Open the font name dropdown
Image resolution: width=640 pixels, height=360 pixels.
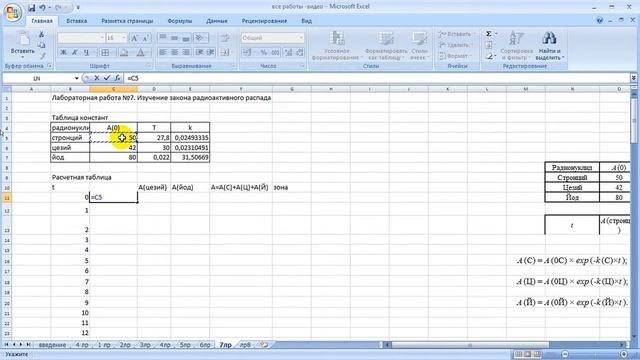102,38
